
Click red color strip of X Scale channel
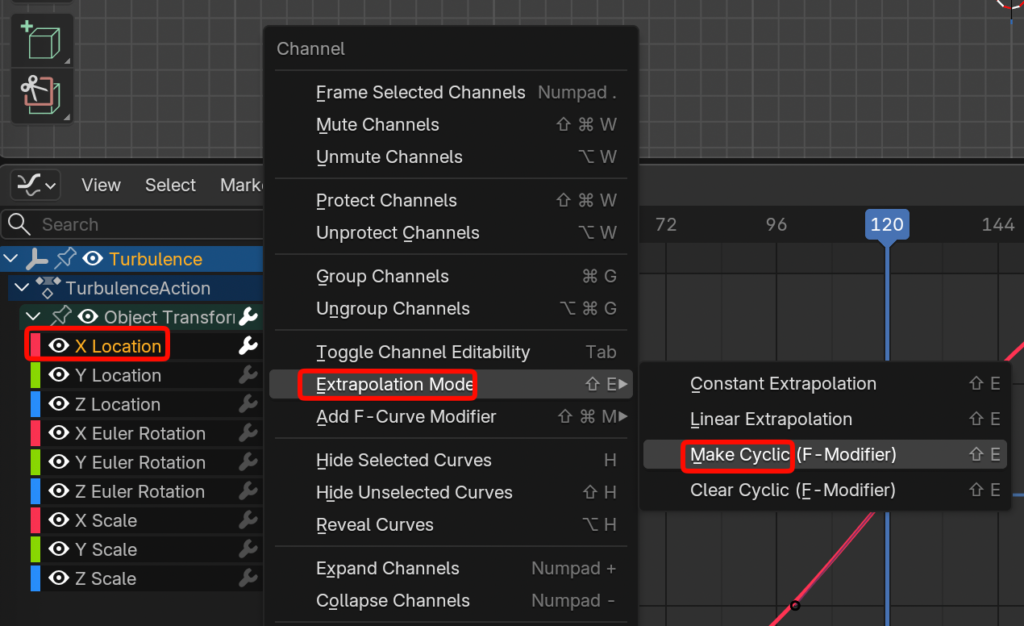tap(35, 520)
